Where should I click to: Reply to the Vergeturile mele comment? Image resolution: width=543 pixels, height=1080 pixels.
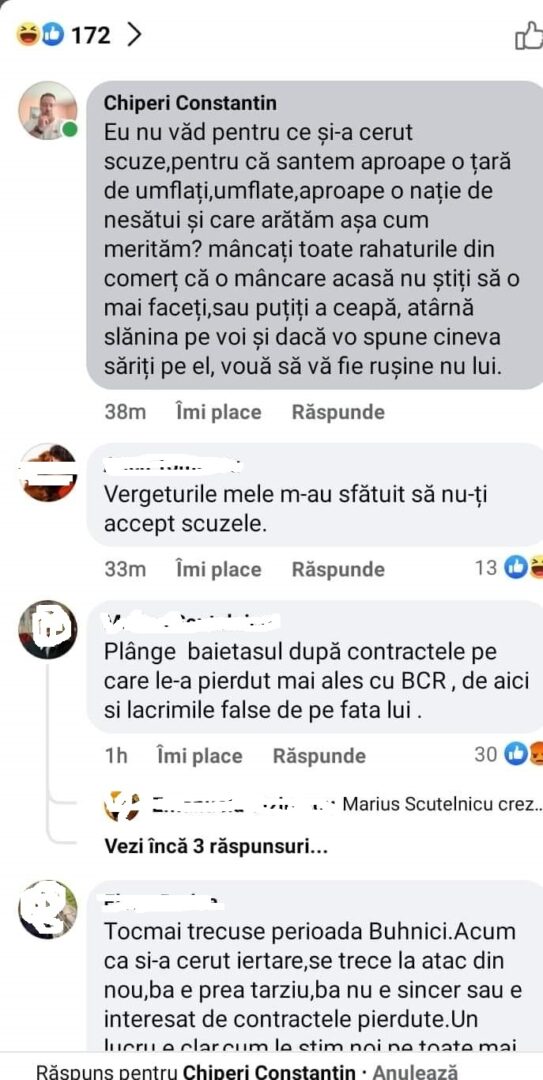[338, 570]
